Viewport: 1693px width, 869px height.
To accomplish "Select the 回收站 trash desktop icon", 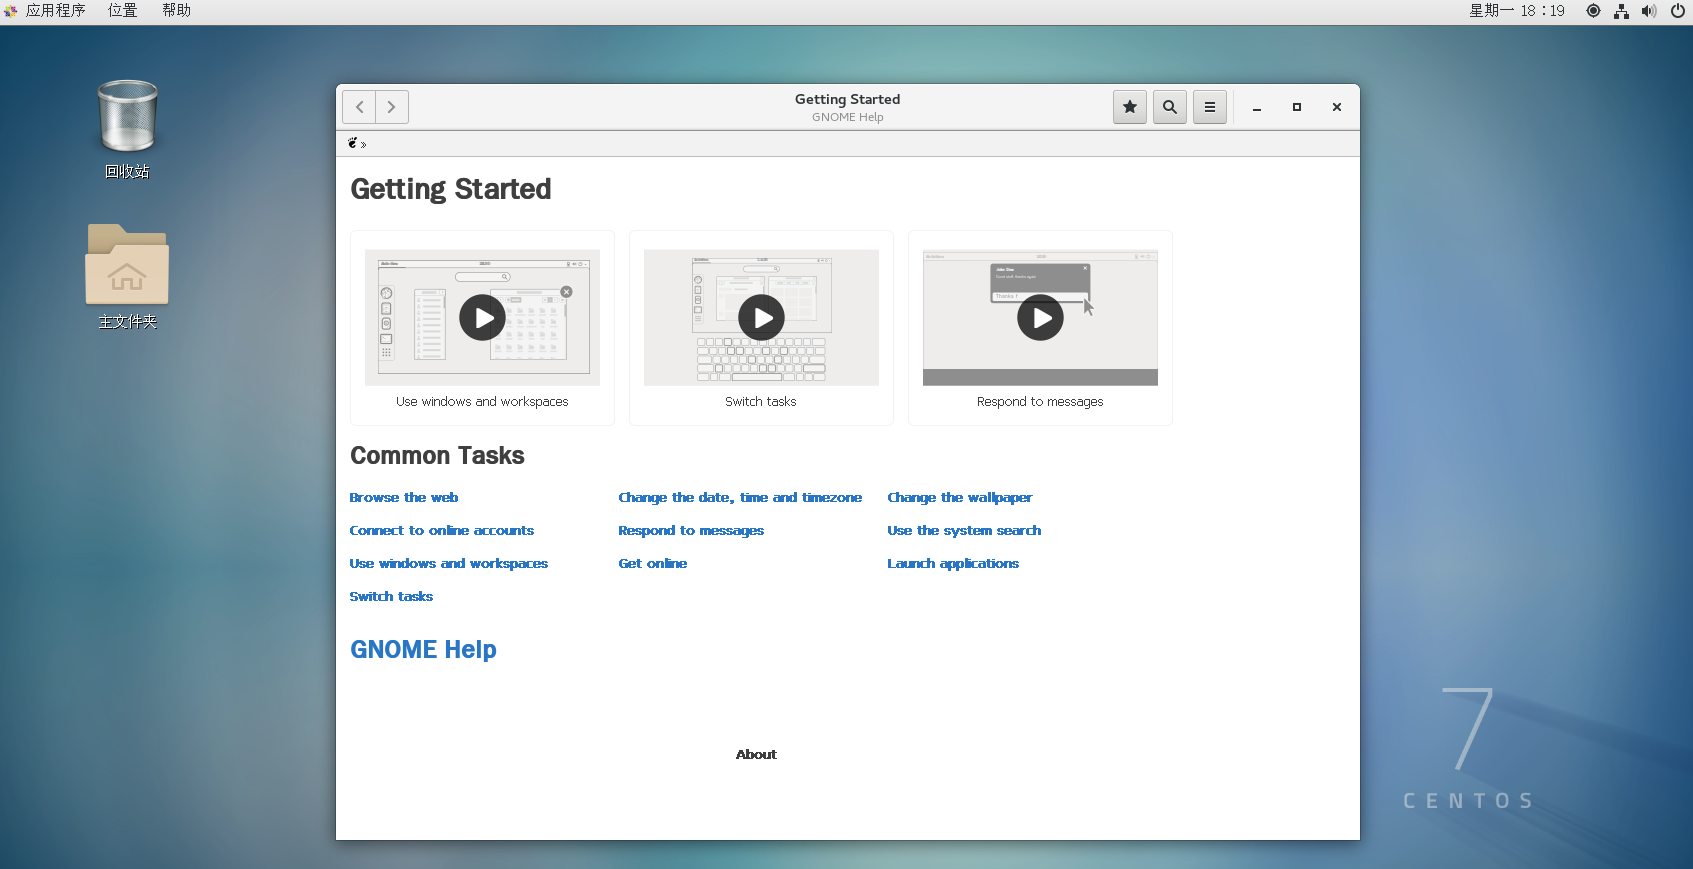I will (127, 130).
